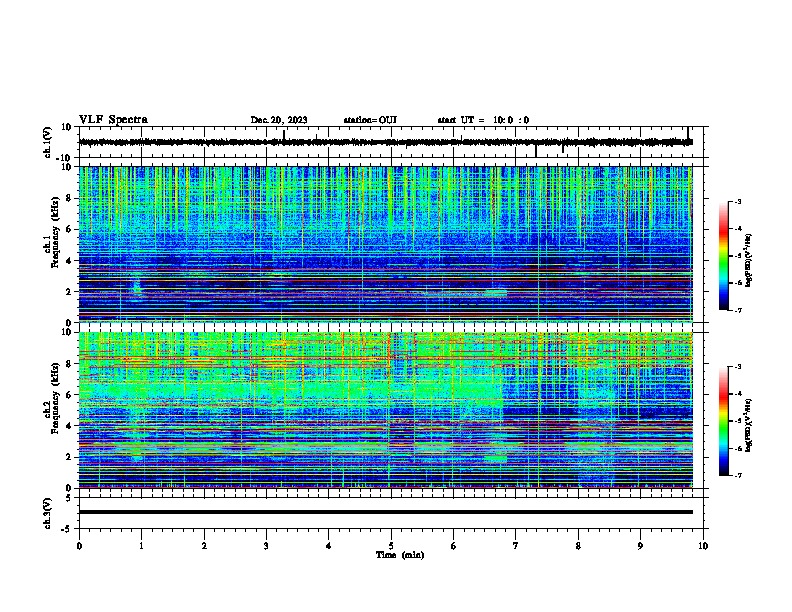Click the '8' kHz tick on ch.1 axis

click(x=69, y=198)
